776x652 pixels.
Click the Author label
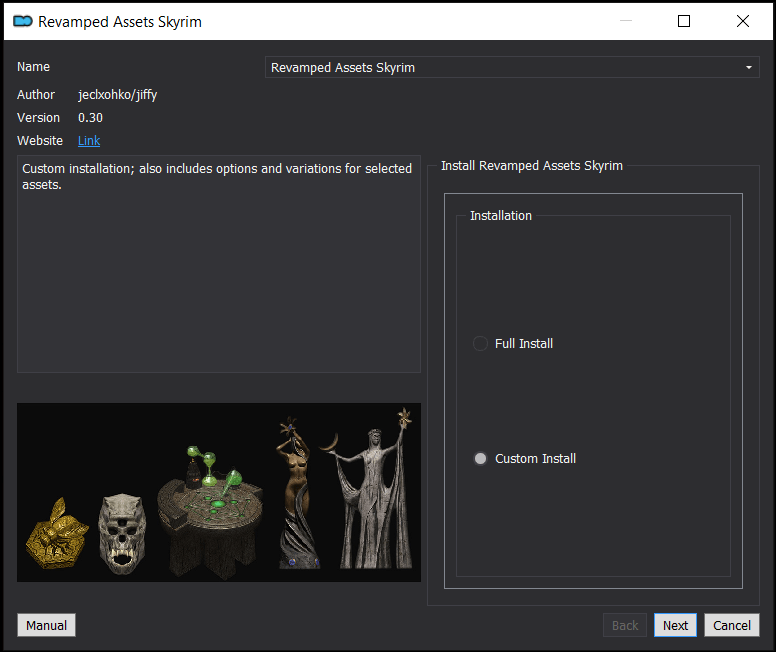point(36,95)
